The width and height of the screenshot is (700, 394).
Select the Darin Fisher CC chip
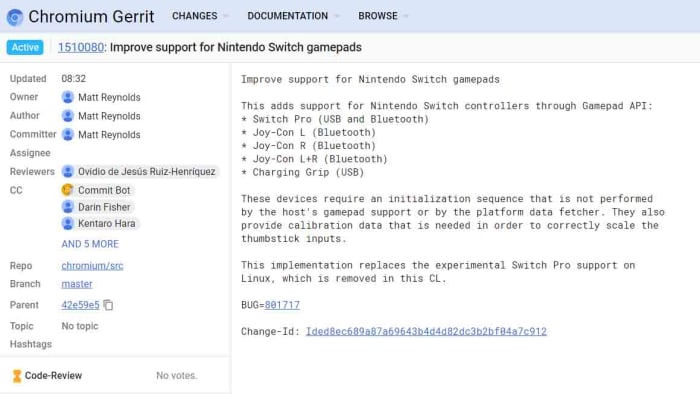(x=97, y=207)
